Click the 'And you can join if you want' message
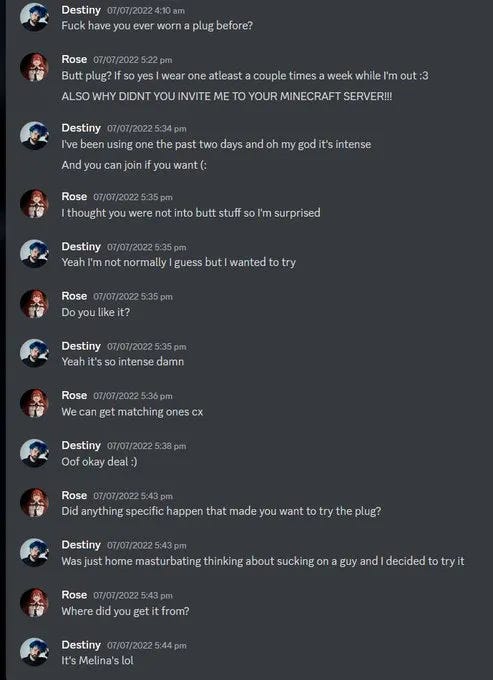Viewport: 493px width, 680px height. pos(134,165)
